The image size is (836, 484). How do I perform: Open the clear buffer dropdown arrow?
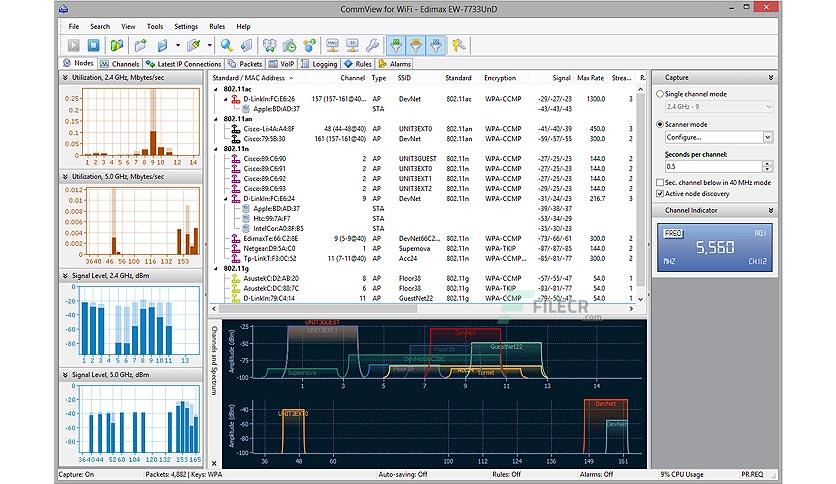[x=209, y=46]
